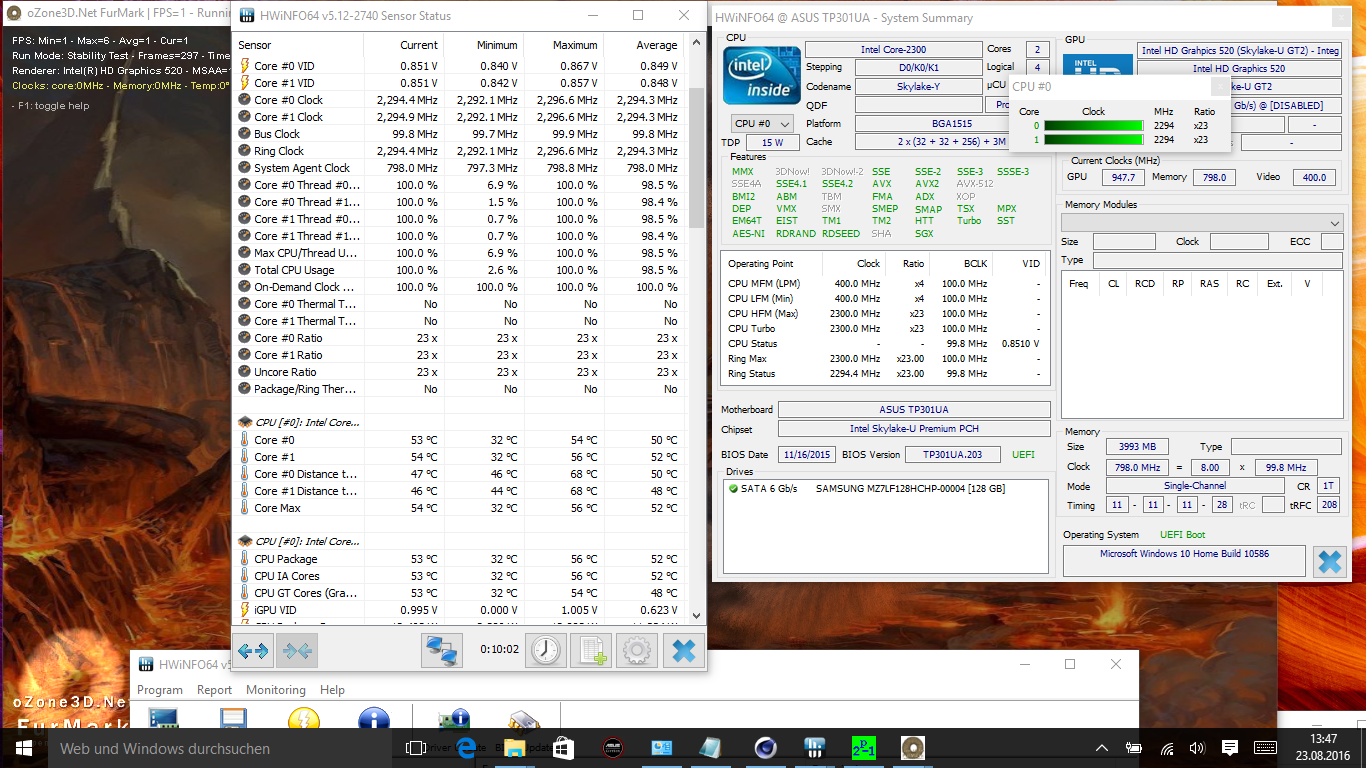Select the CPU IA Cores row
Image resolution: width=1366 pixels, height=768 pixels.
pos(459,576)
